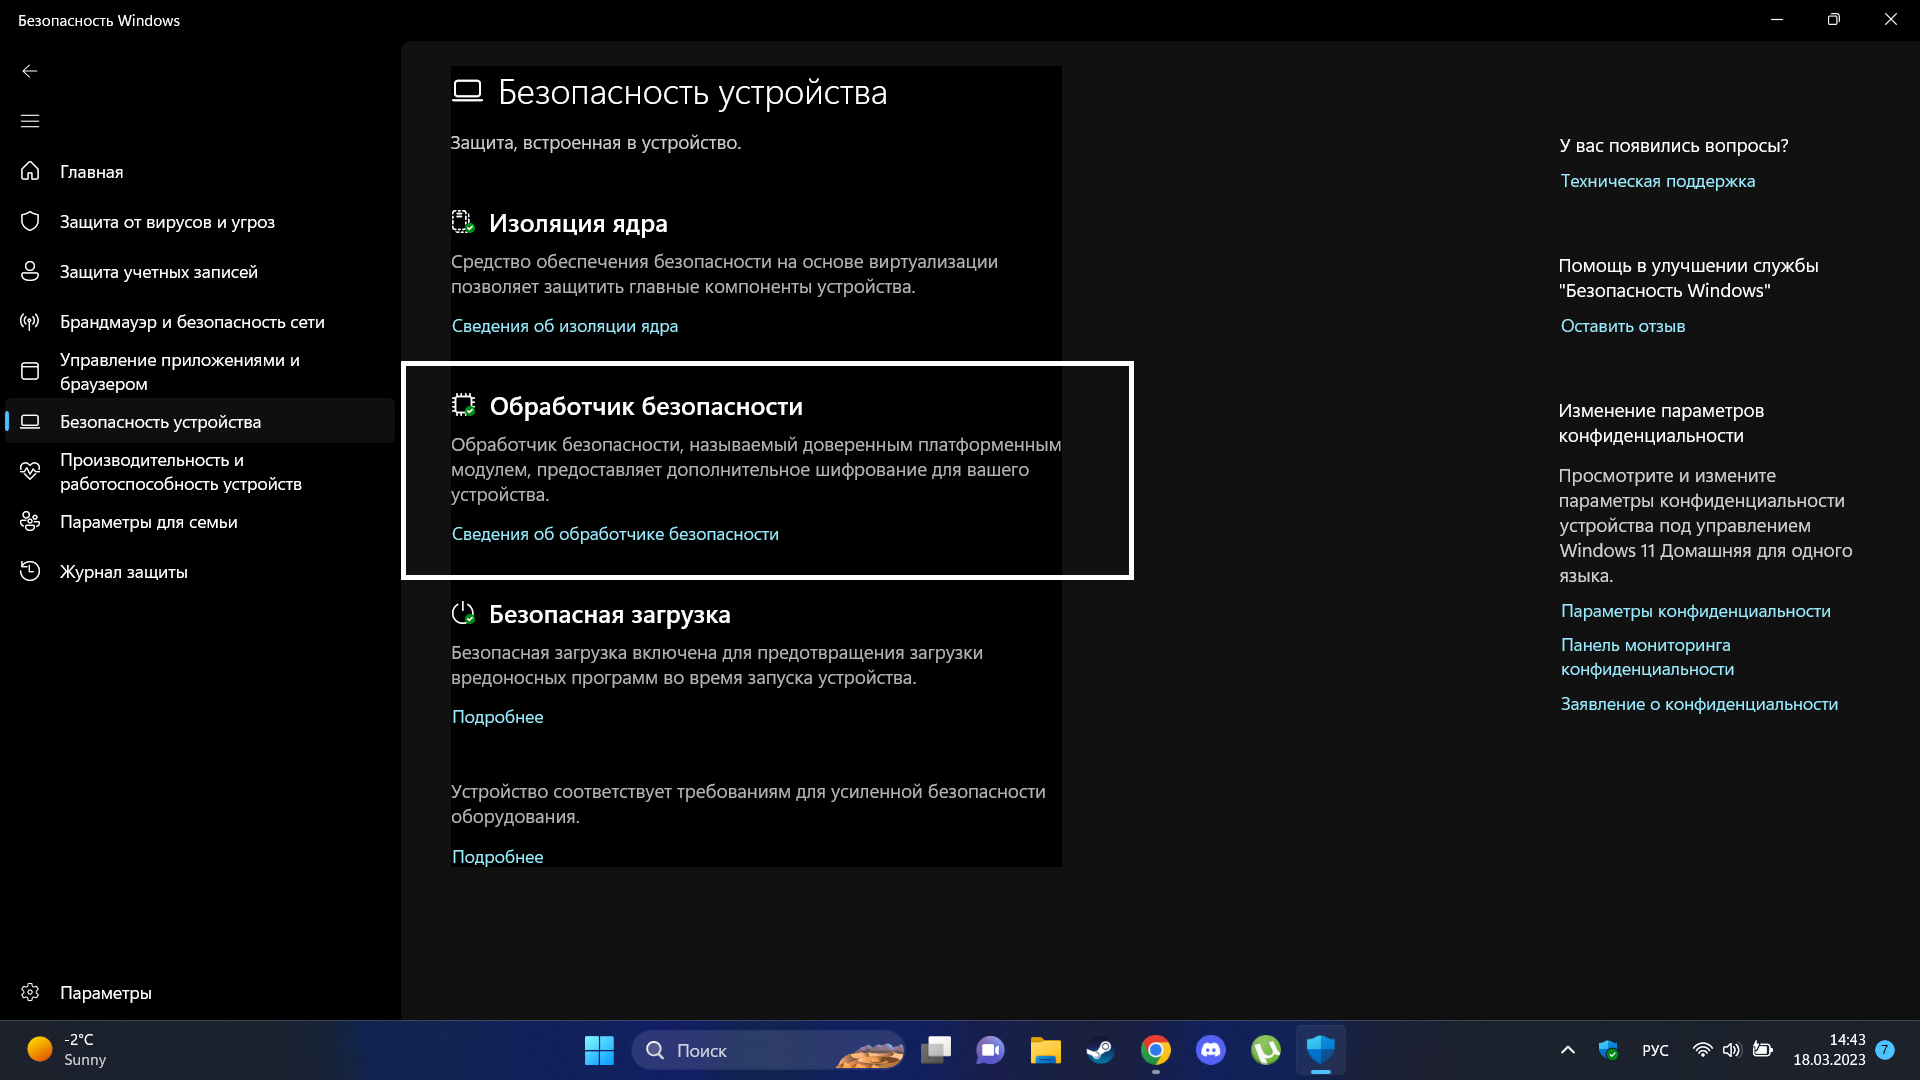Image resolution: width=1920 pixels, height=1080 pixels.
Task: Open Discord from the taskbar
Action: point(1211,1050)
